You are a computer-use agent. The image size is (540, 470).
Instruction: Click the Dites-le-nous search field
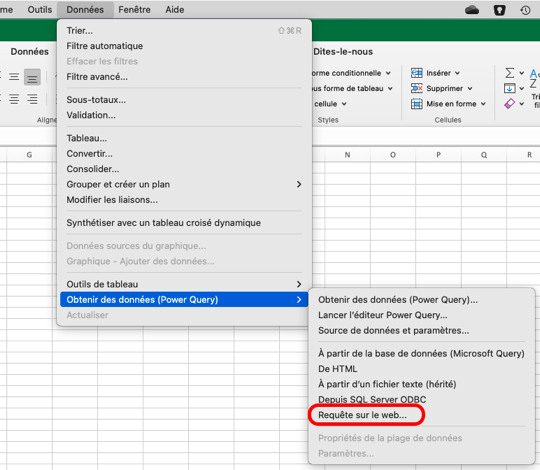tap(343, 52)
